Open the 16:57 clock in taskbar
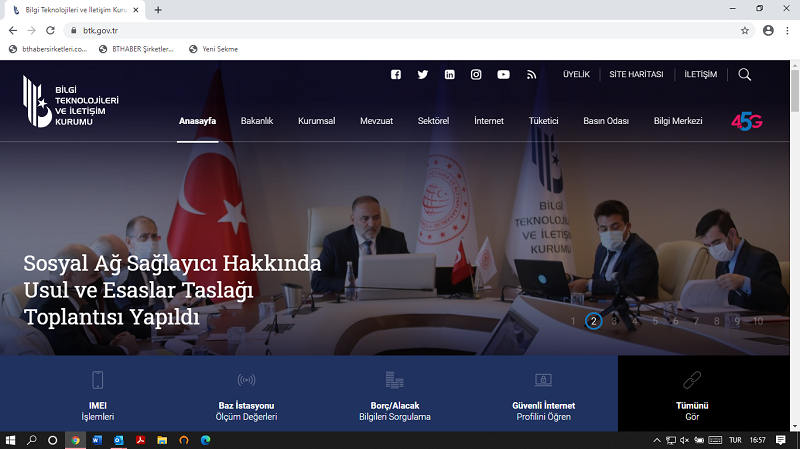The height and width of the screenshot is (449, 800). pyautogui.click(x=758, y=440)
